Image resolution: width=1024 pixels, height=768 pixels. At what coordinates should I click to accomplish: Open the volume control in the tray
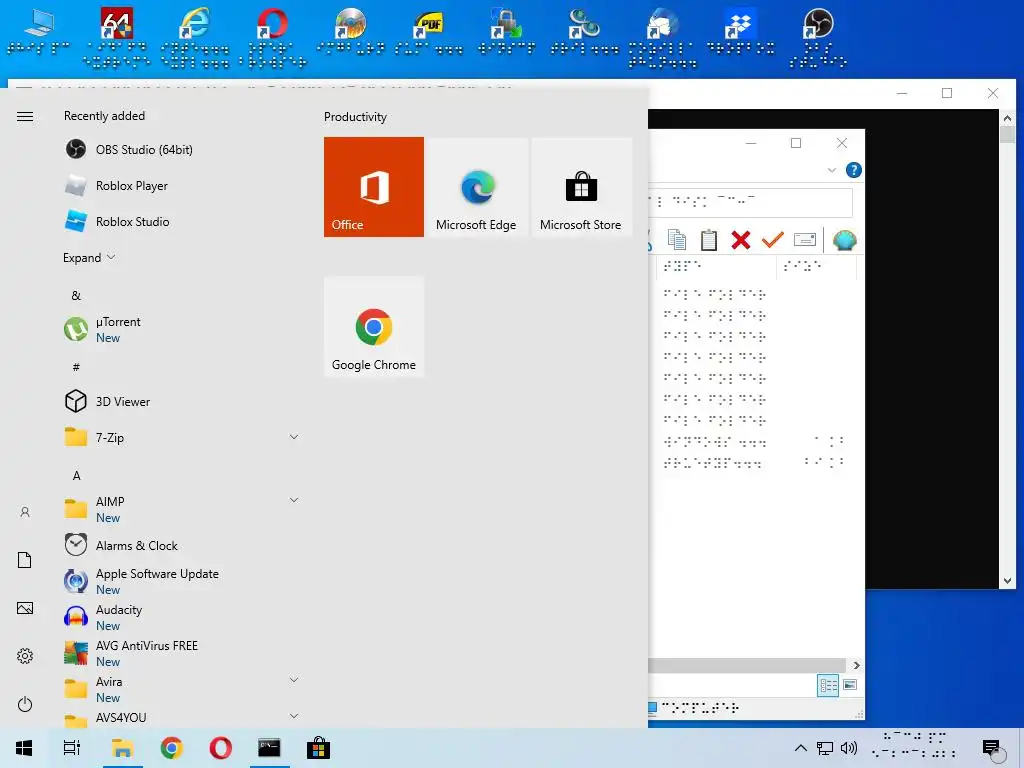pyautogui.click(x=849, y=748)
